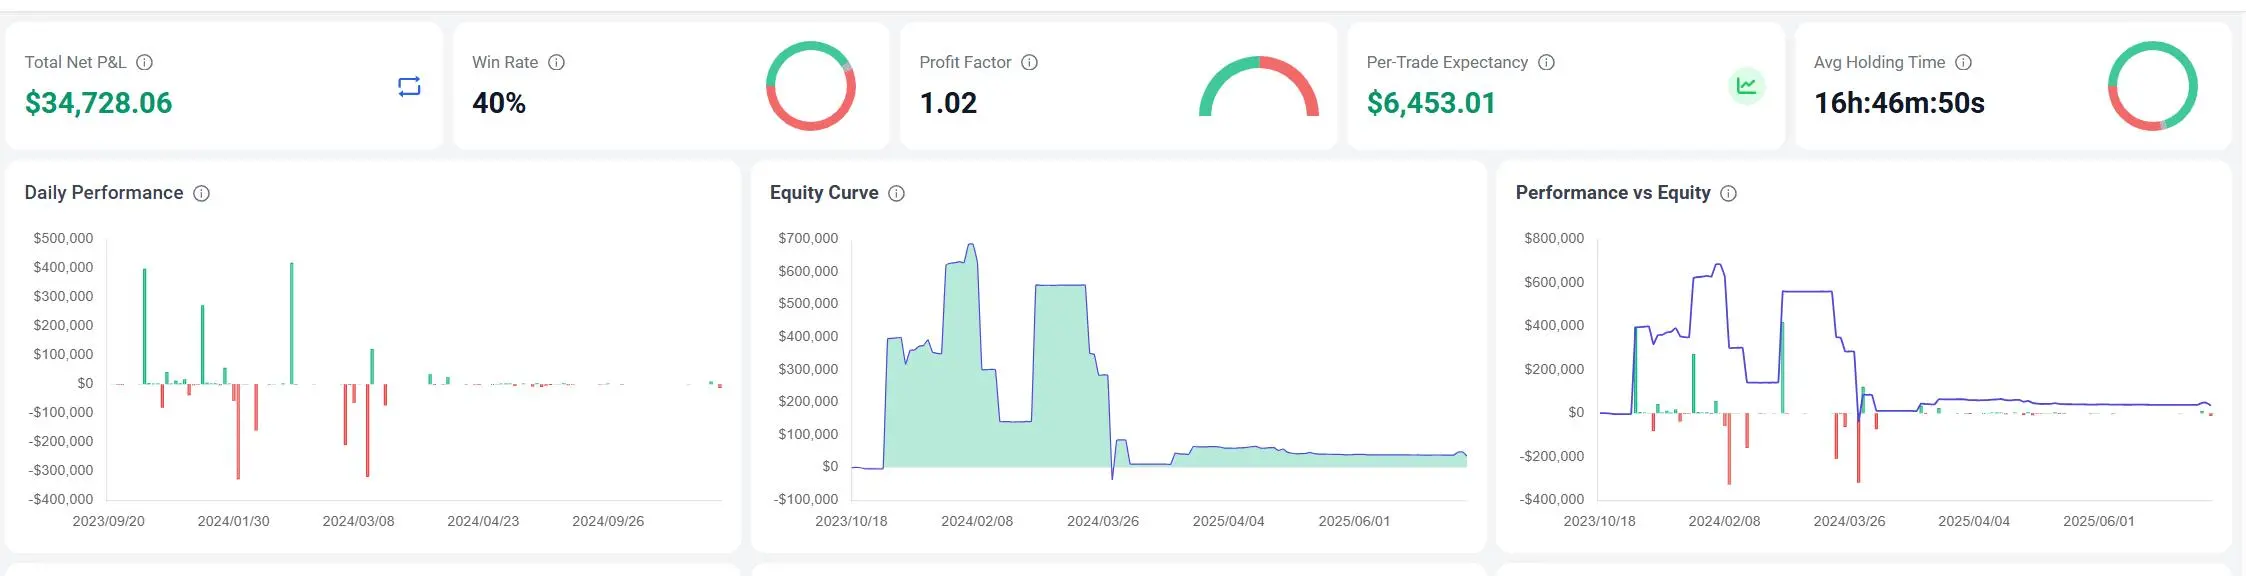2246x576 pixels.
Task: Click the Profit Factor info icon
Action: pyautogui.click(x=1029, y=62)
